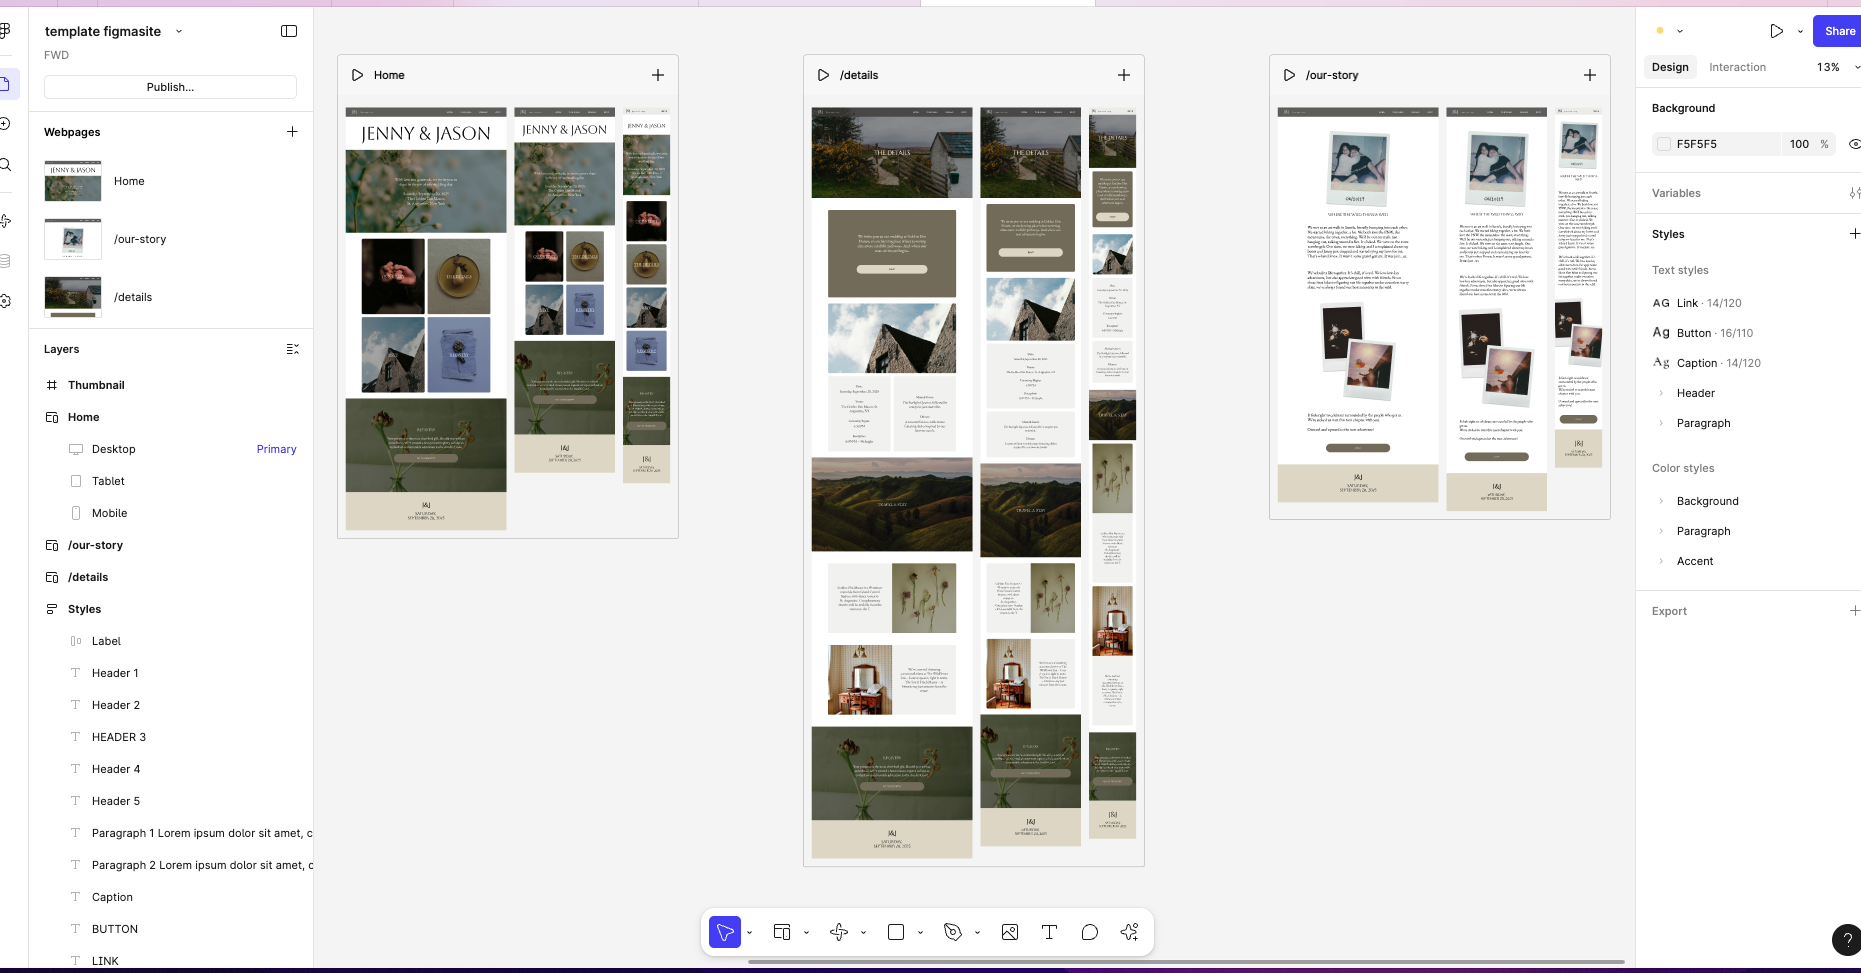The image size is (1861, 973).
Task: Expand the Header text styles group
Action: coord(1662,393)
